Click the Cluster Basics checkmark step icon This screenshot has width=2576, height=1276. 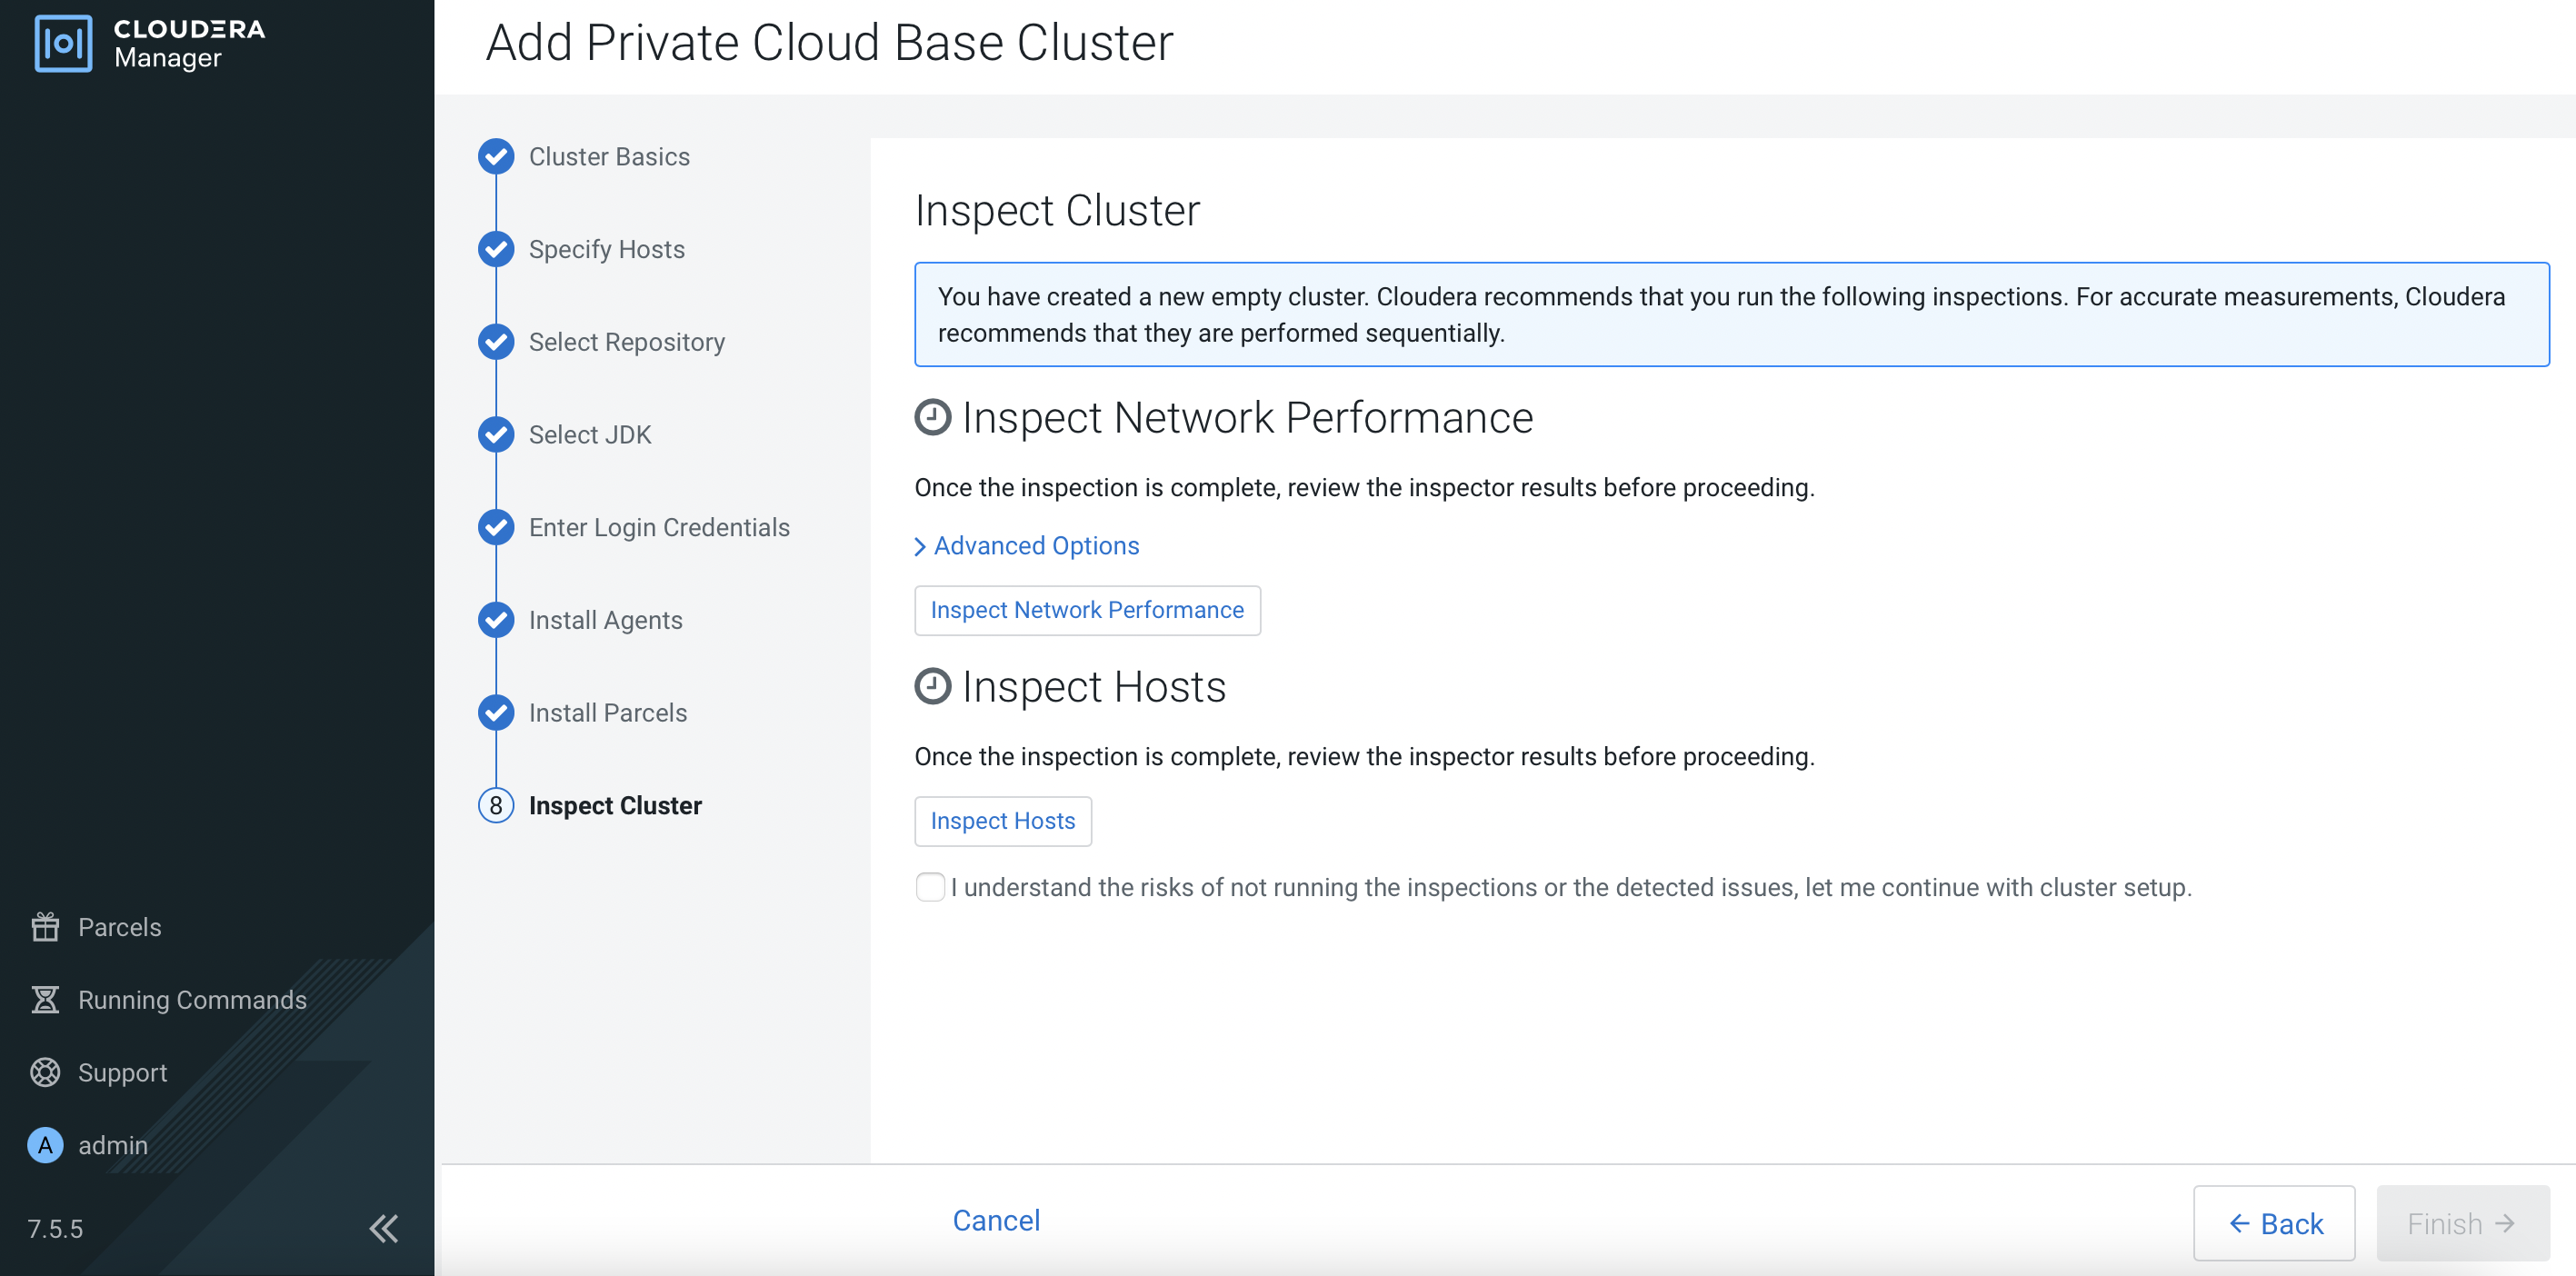pyautogui.click(x=496, y=157)
